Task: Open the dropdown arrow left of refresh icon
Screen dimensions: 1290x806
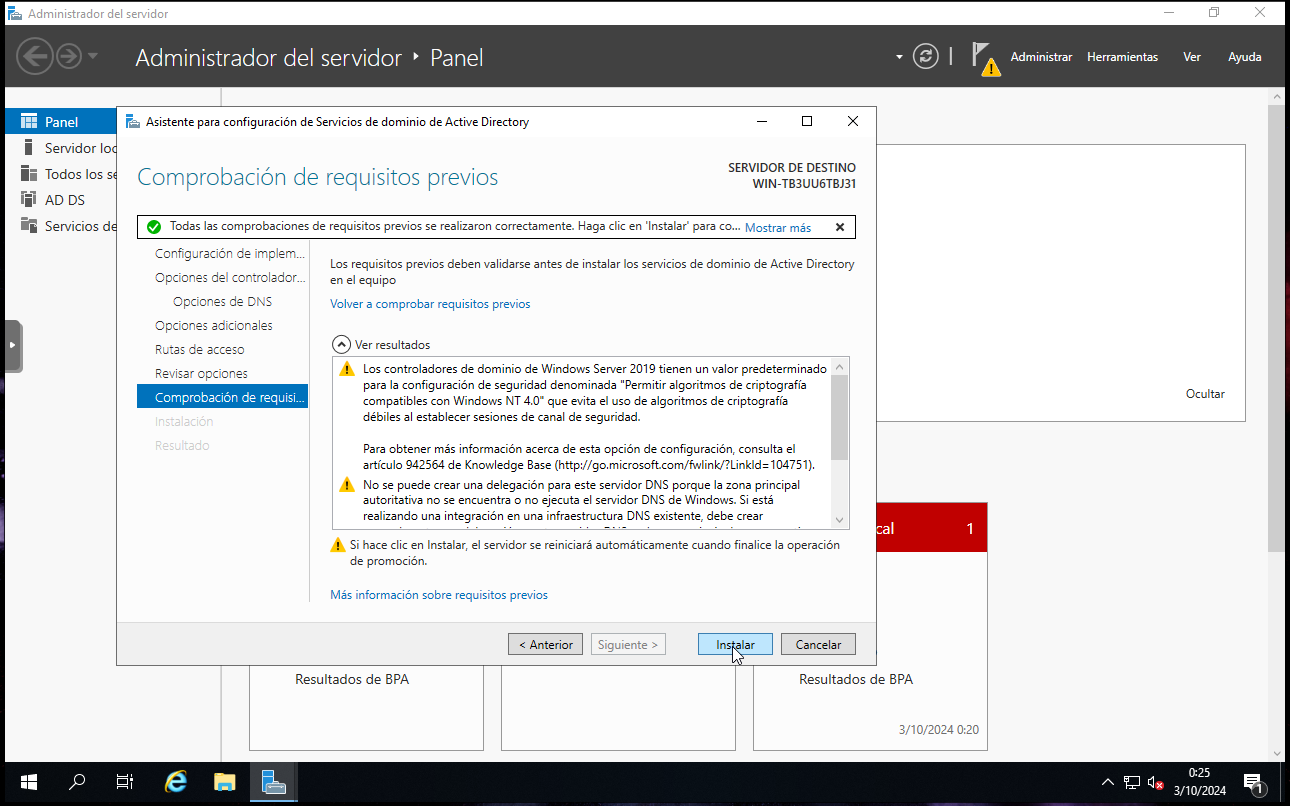Action: (899, 57)
